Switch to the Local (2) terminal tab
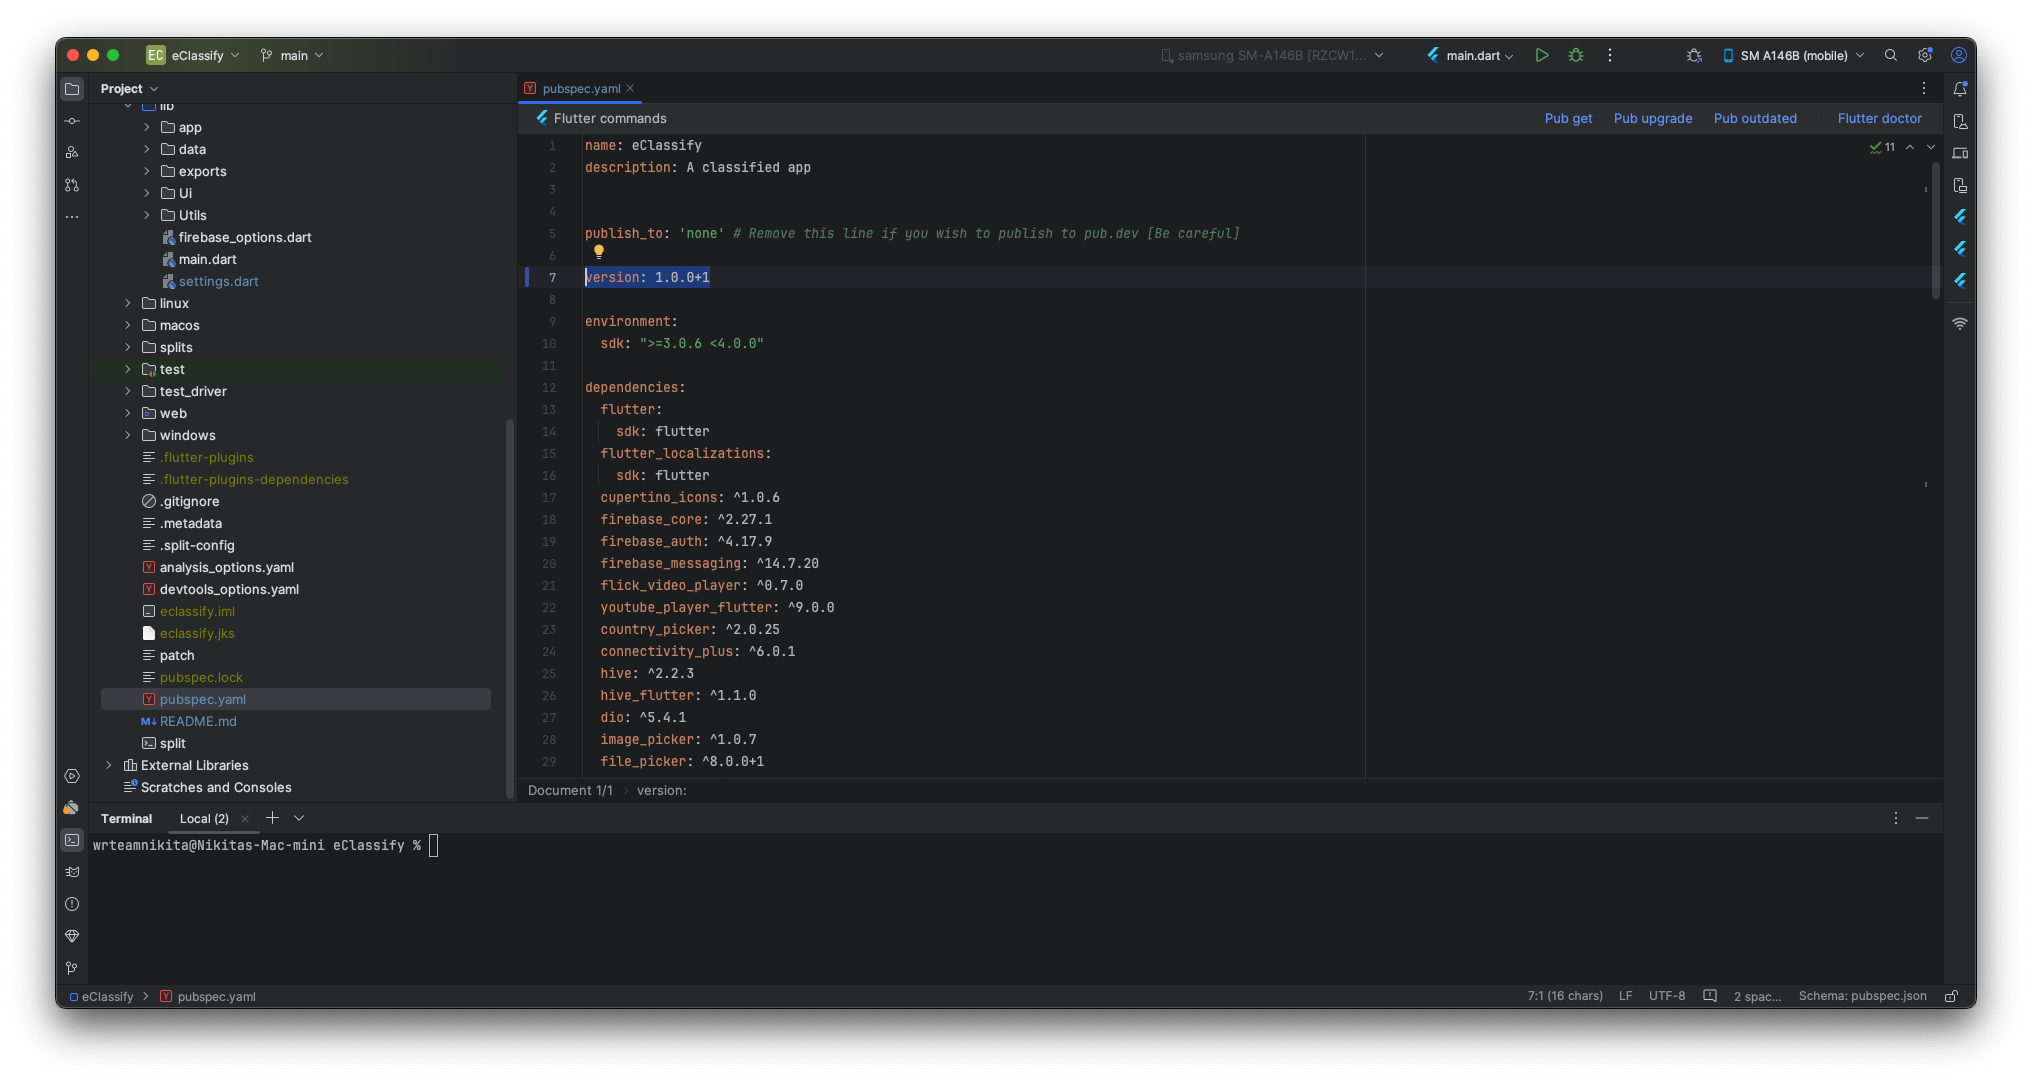Screen dimensions: 2032x1082 tap(204, 818)
